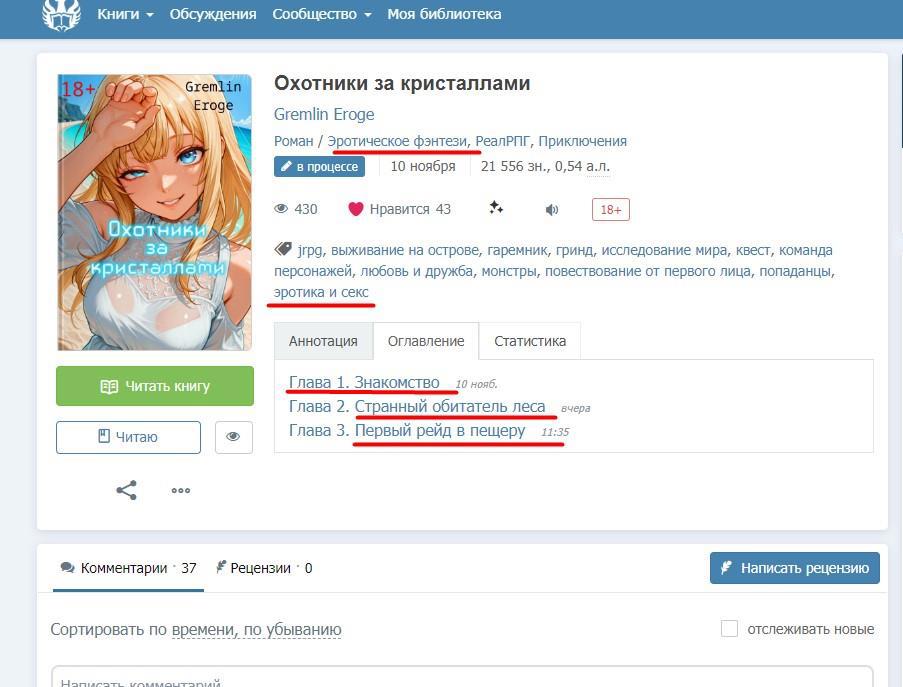This screenshot has height=687, width=903.
Task: Click the sparkle stars icon
Action: point(496,208)
